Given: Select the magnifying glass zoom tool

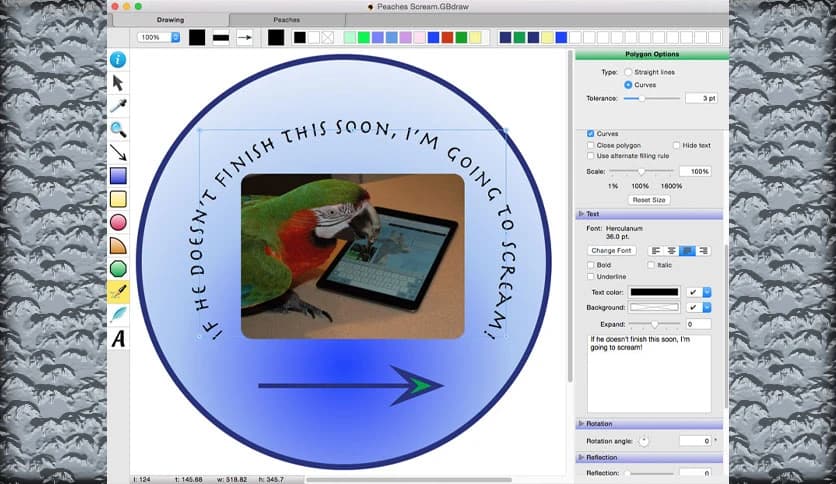Looking at the screenshot, I should pos(118,129).
